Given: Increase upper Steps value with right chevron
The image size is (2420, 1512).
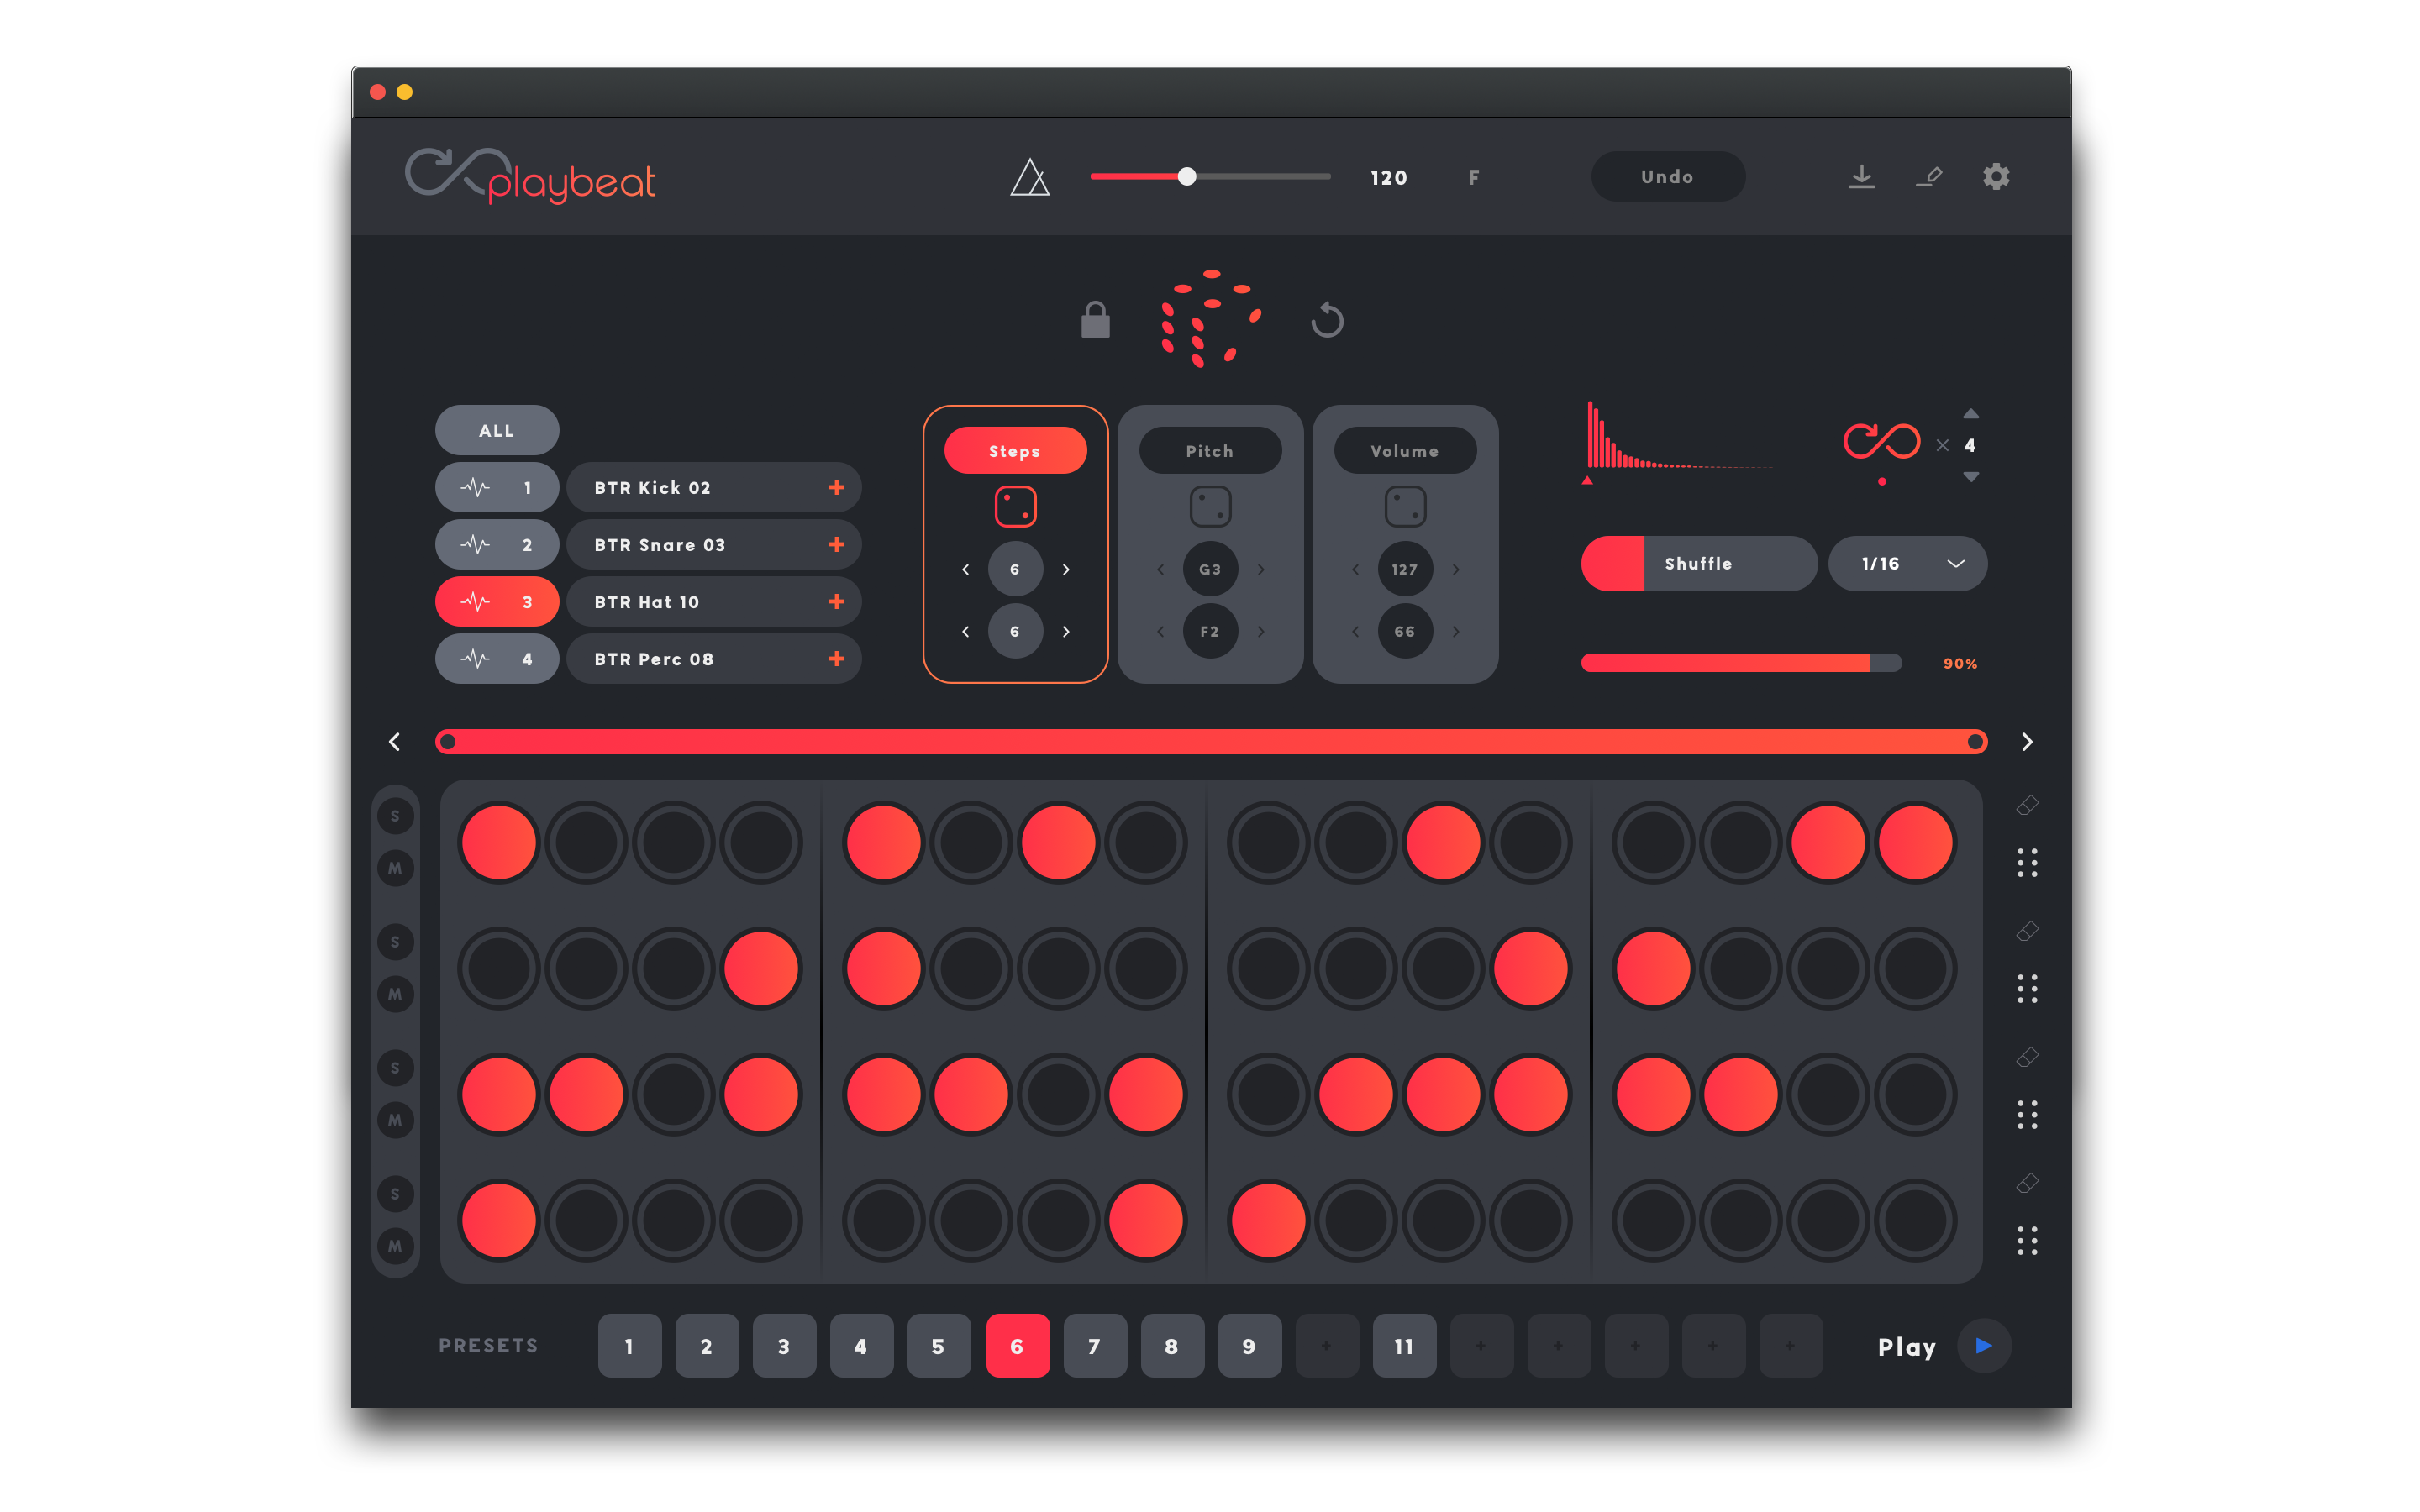Looking at the screenshot, I should tap(1066, 569).
